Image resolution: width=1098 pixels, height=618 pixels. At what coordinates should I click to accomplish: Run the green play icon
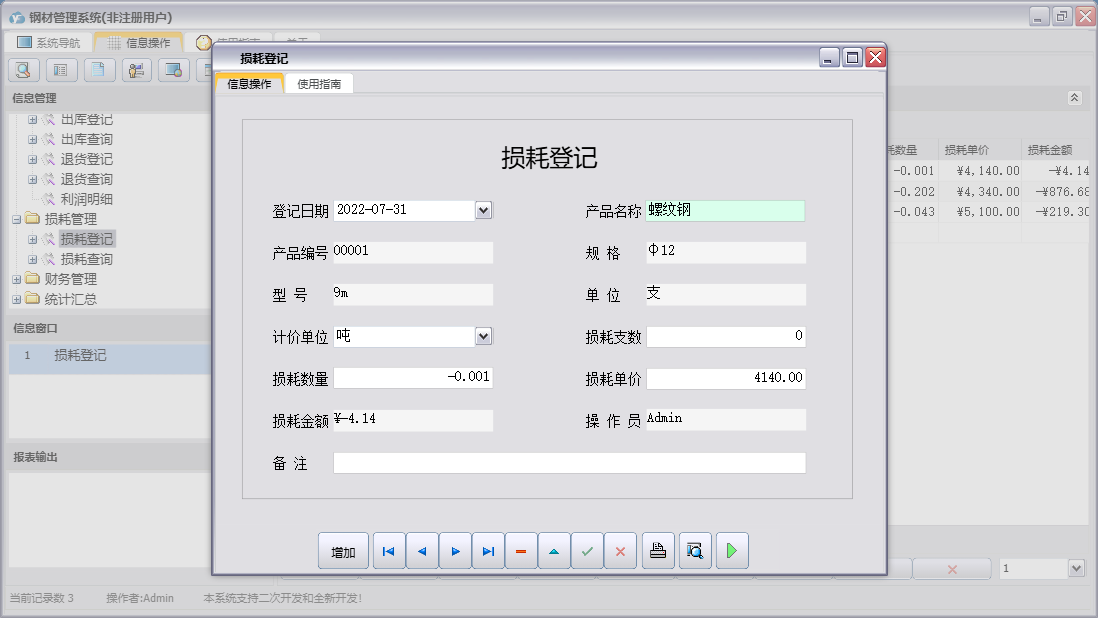pyautogui.click(x=731, y=550)
